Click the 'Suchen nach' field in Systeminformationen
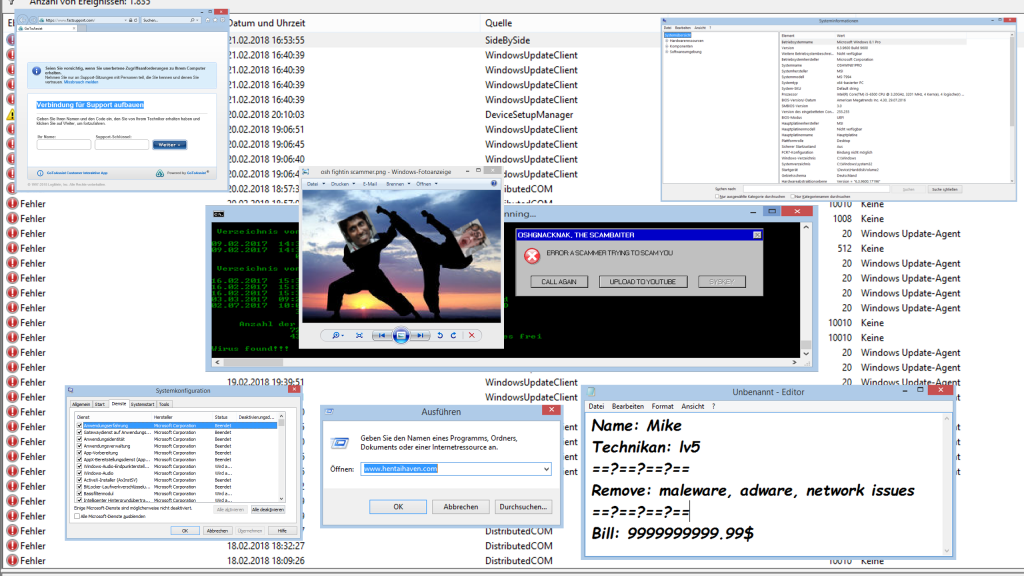 tap(816, 189)
